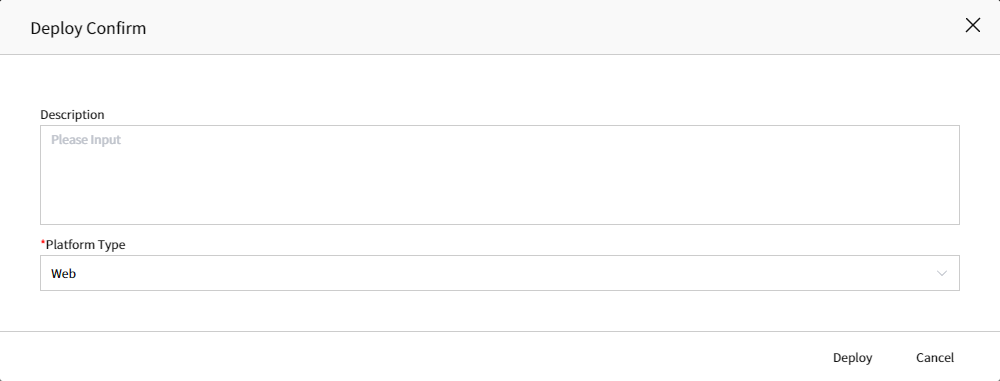Click the Deploy button
1000x381 pixels.
(x=852, y=358)
